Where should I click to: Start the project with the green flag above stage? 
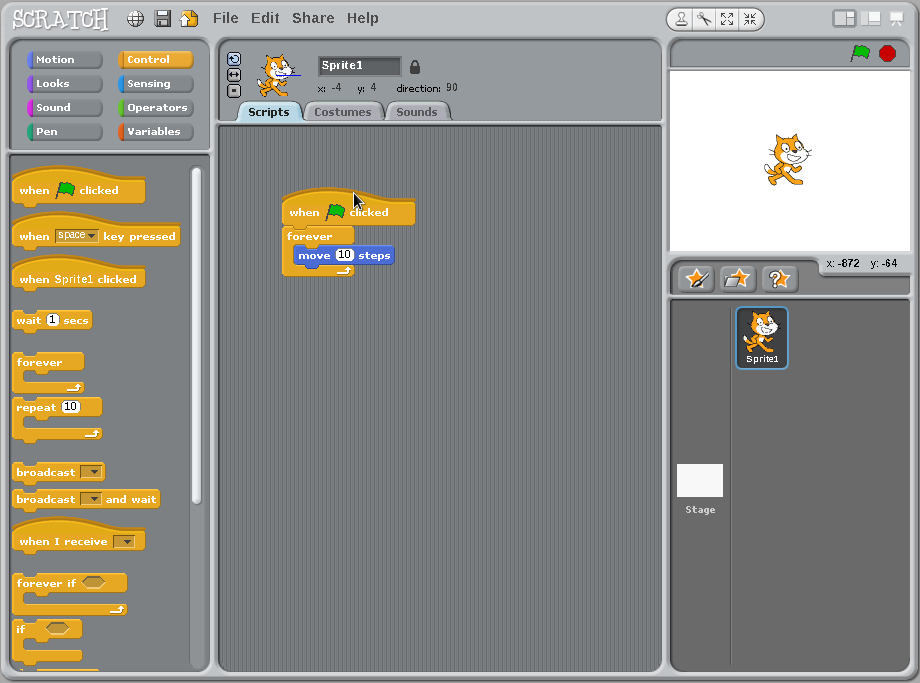point(860,53)
